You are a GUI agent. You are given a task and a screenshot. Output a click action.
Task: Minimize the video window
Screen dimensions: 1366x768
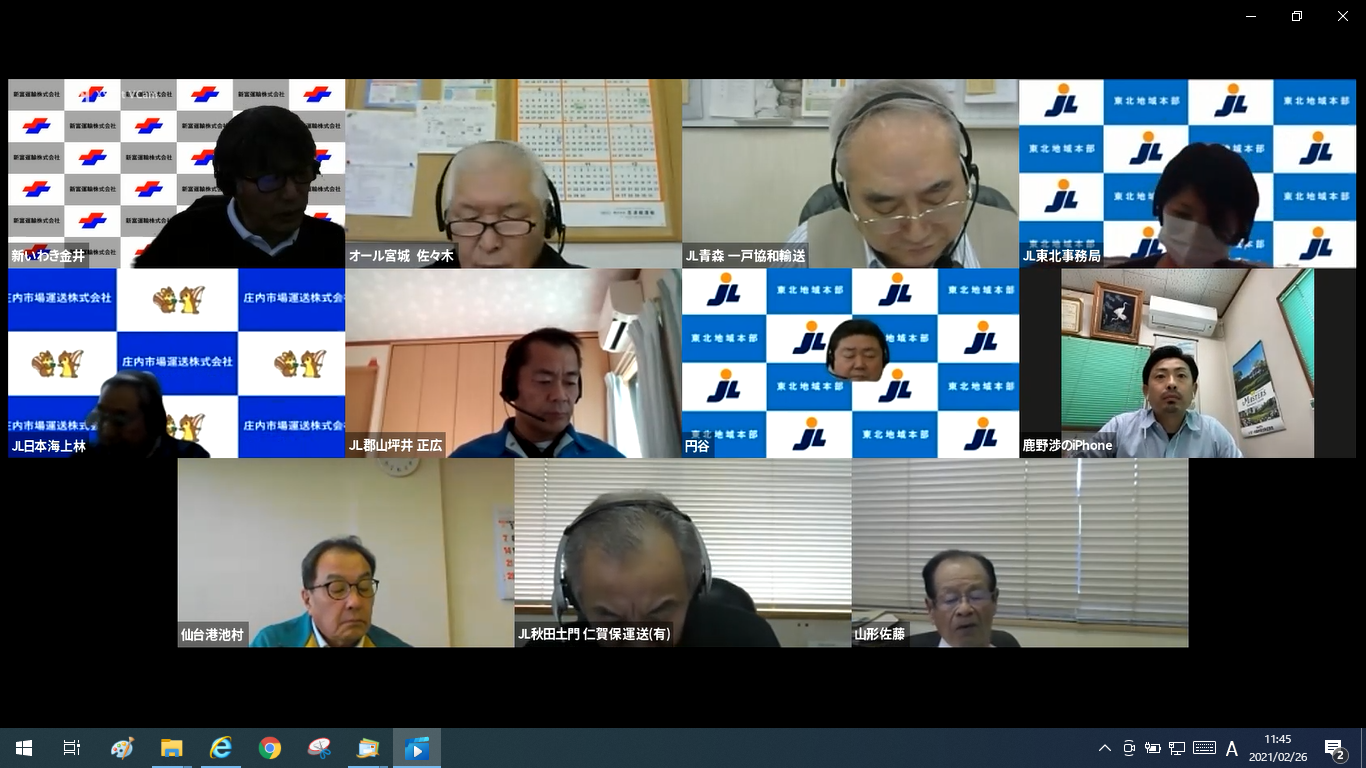point(1251,16)
